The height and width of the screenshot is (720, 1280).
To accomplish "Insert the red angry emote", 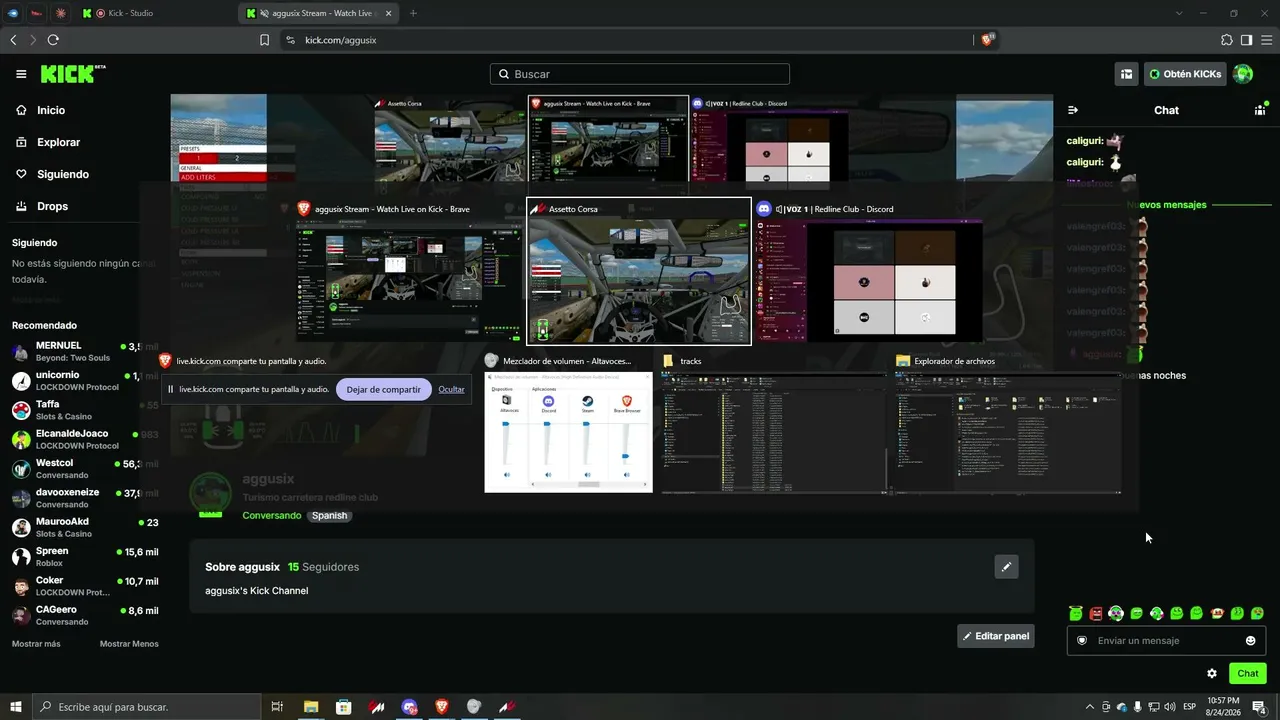I will tap(1096, 613).
